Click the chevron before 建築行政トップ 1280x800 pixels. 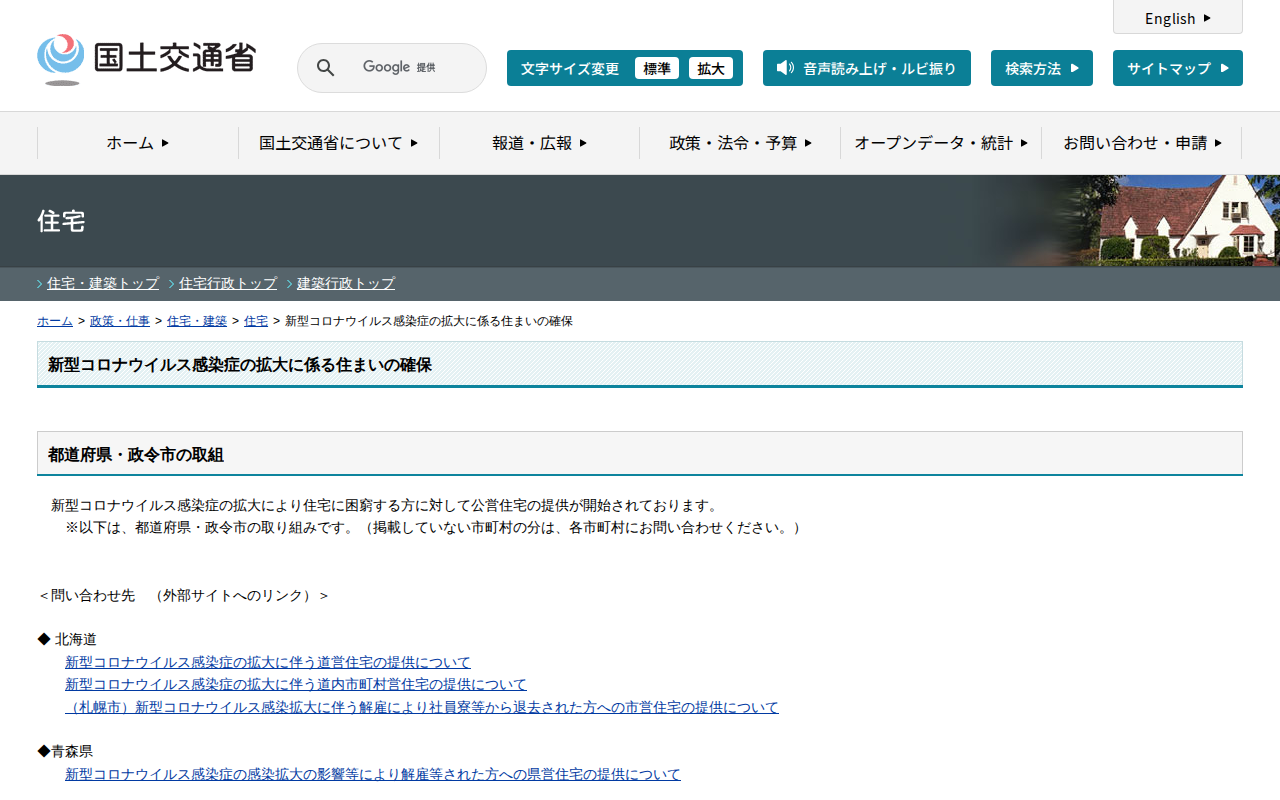(x=290, y=284)
